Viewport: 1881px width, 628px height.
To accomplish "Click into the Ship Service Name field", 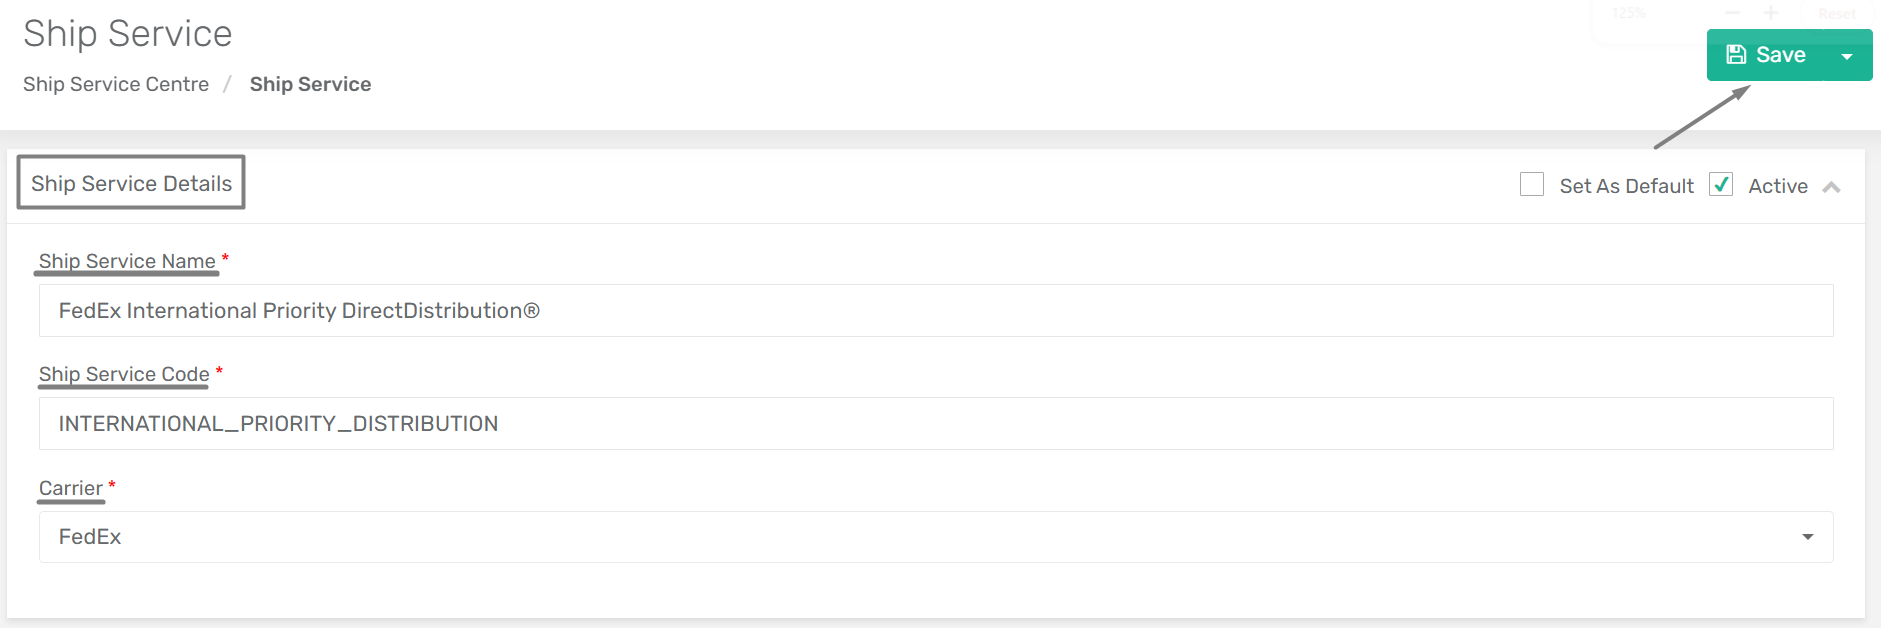I will (936, 311).
